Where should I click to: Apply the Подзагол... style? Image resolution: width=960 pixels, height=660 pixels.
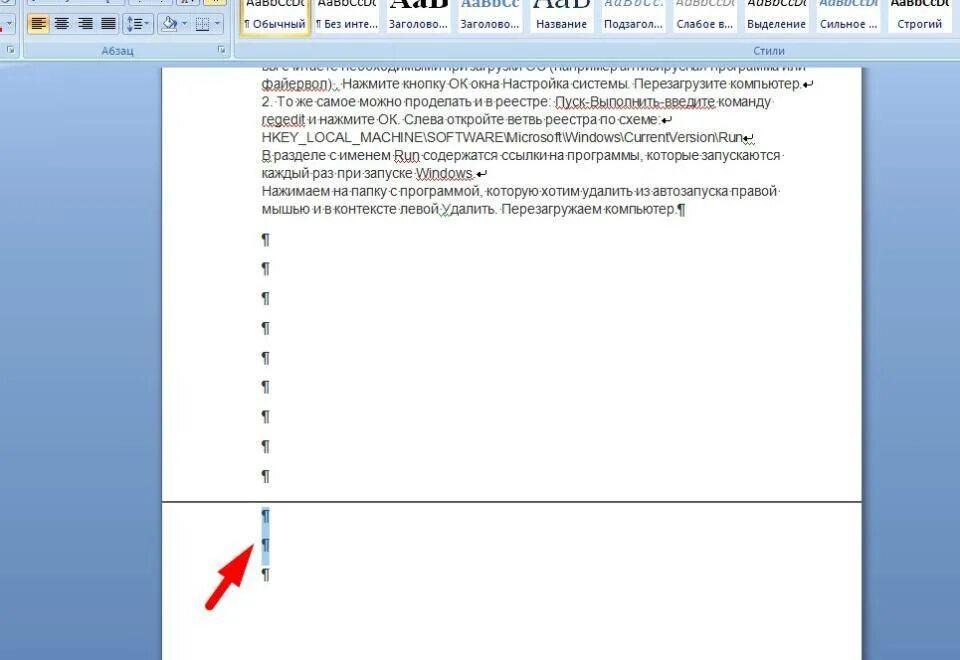click(x=633, y=17)
